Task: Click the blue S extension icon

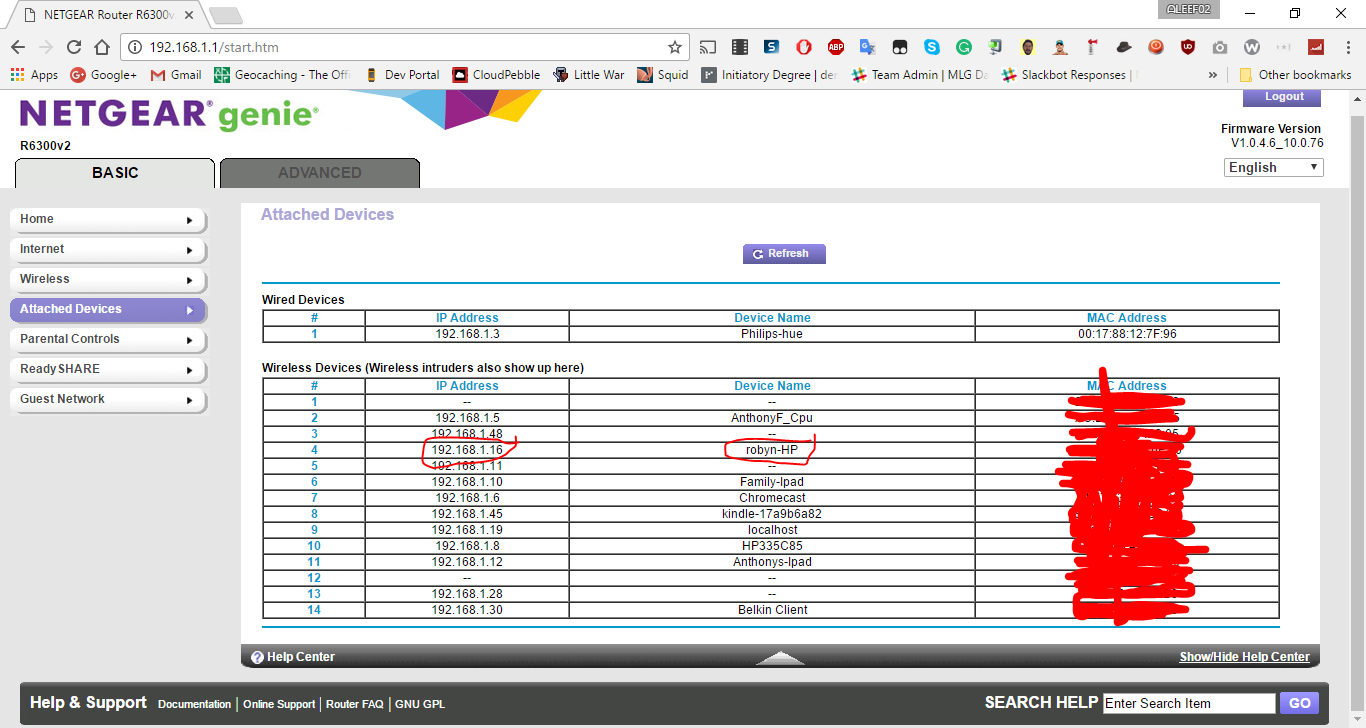Action: coord(772,47)
